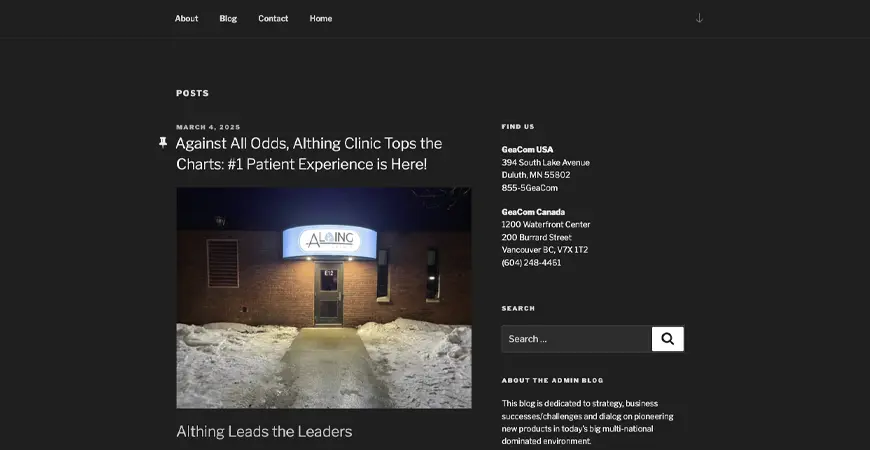Image resolution: width=870 pixels, height=450 pixels.
Task: Go to the Blog page
Action: tap(228, 18)
